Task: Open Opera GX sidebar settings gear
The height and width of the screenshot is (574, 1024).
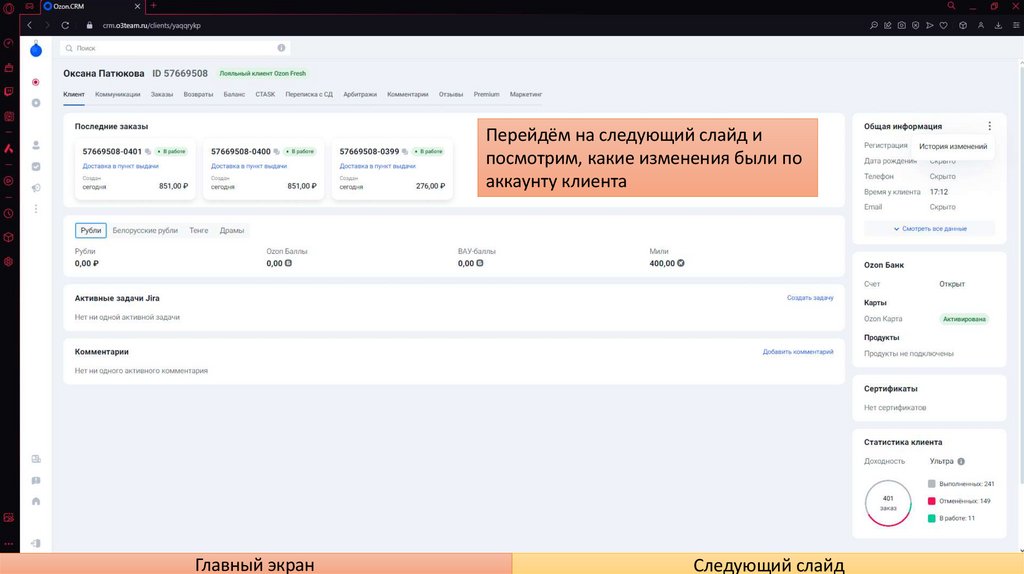Action: (x=8, y=262)
